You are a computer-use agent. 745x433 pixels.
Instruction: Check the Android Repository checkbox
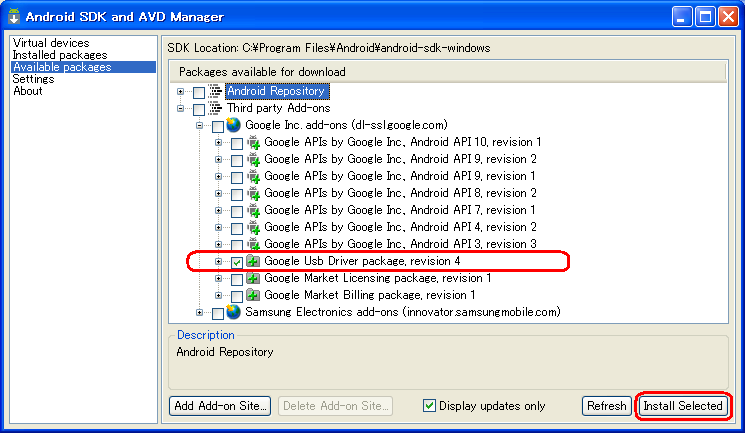pyautogui.click(x=198, y=92)
